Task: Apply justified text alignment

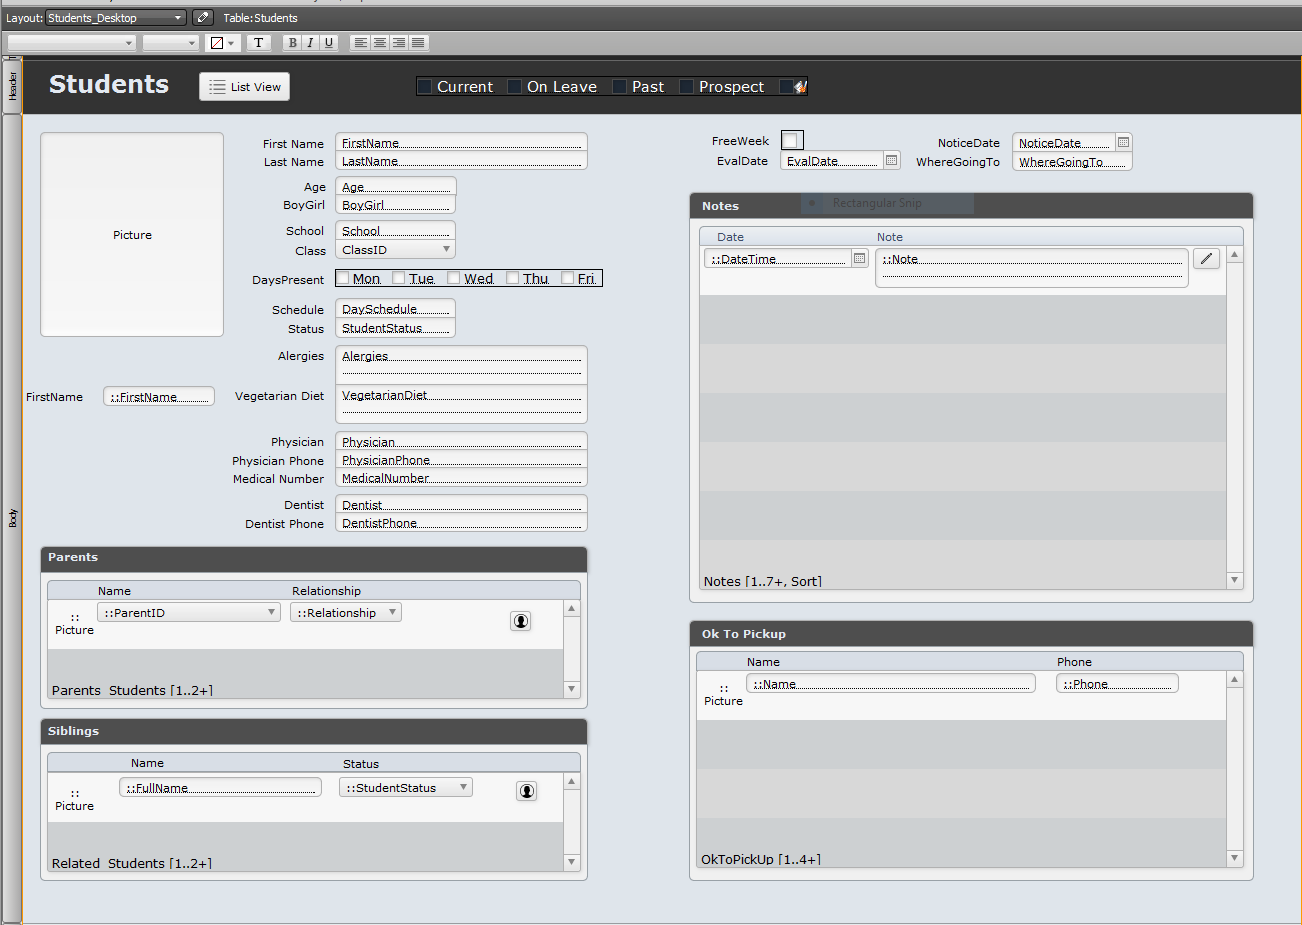Action: pos(418,43)
